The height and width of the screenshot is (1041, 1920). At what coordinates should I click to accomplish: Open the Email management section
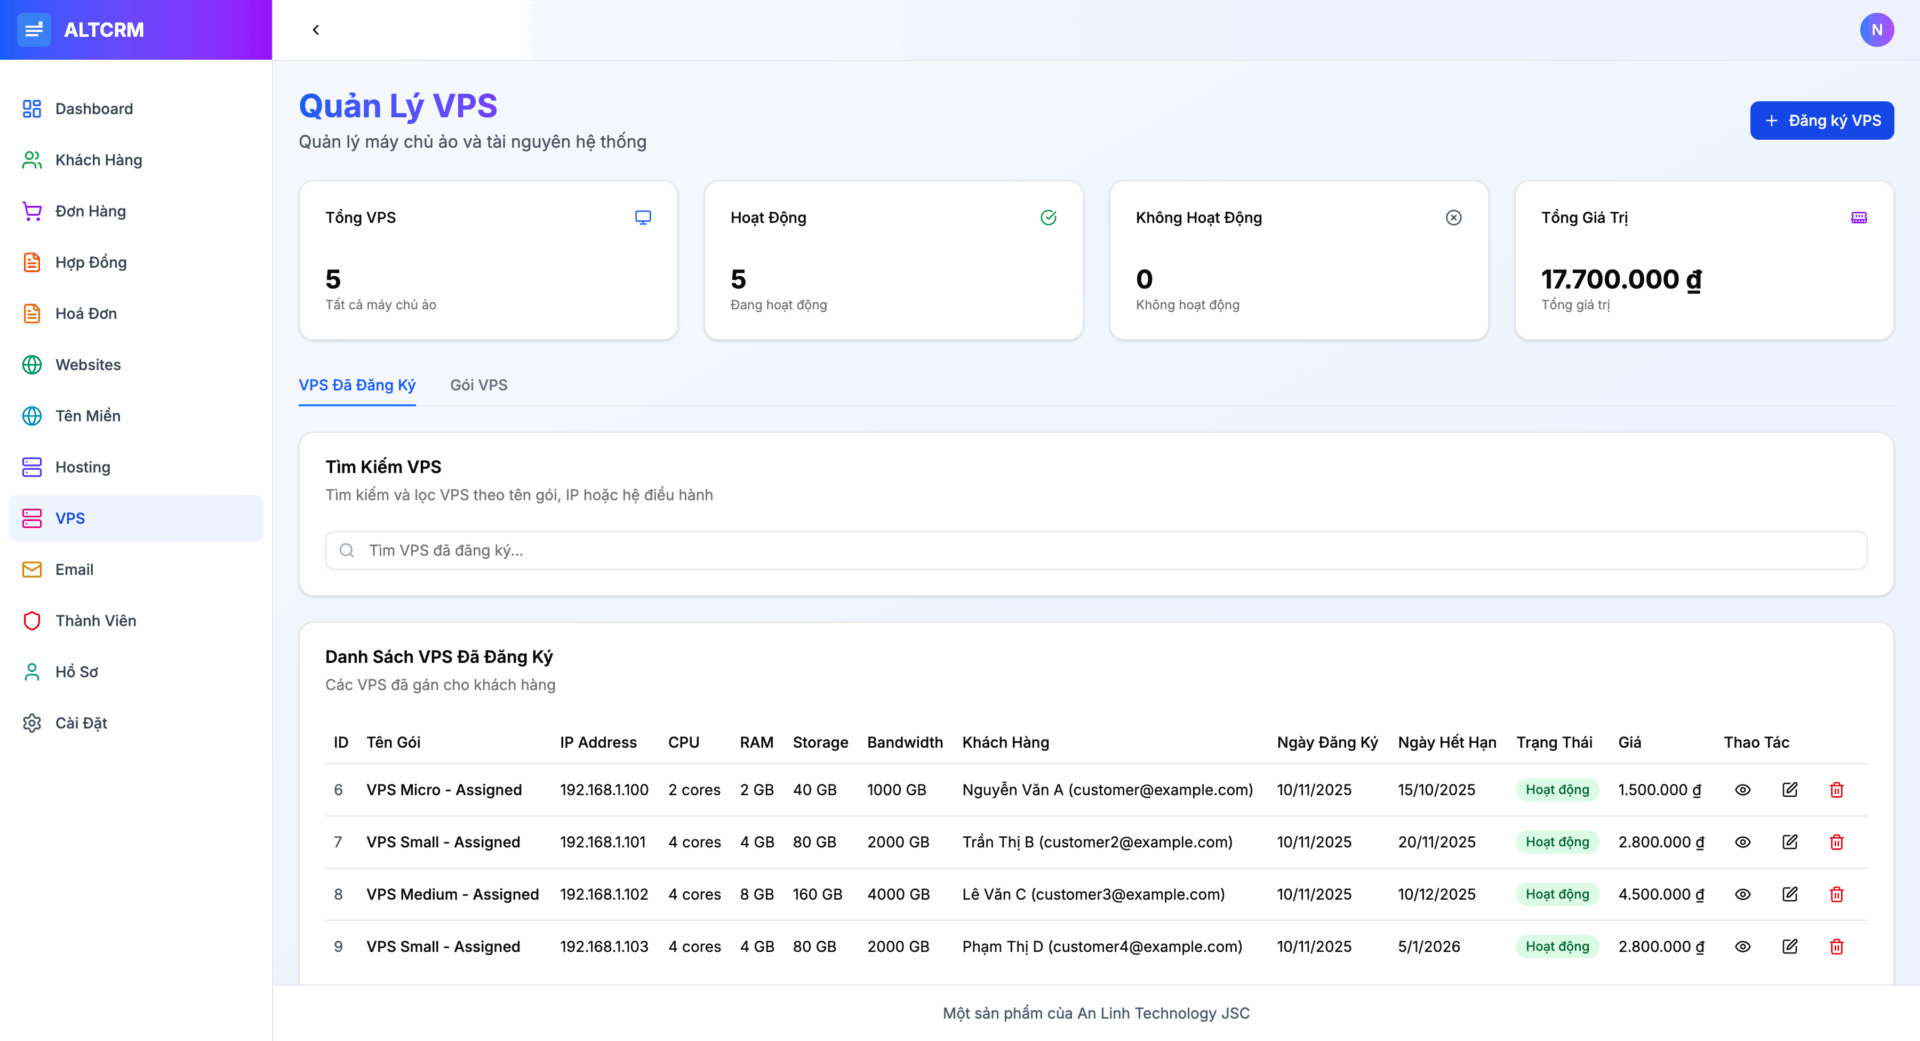click(74, 569)
